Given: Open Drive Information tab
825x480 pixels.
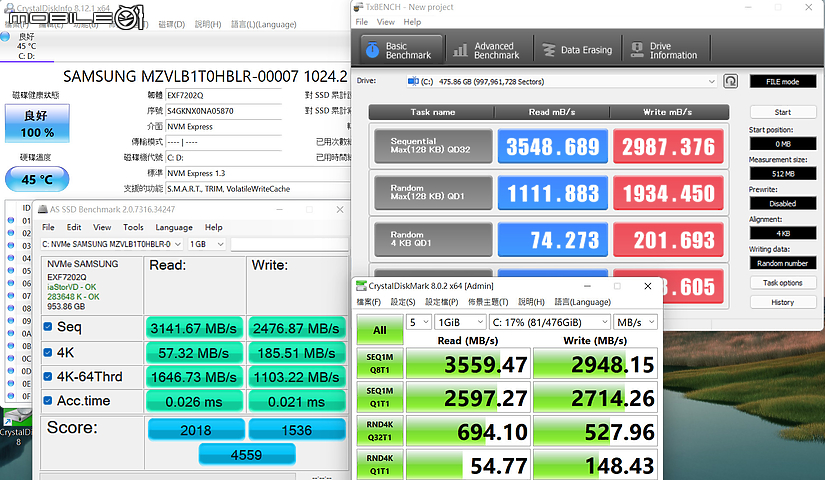Looking at the screenshot, I should (x=666, y=50).
